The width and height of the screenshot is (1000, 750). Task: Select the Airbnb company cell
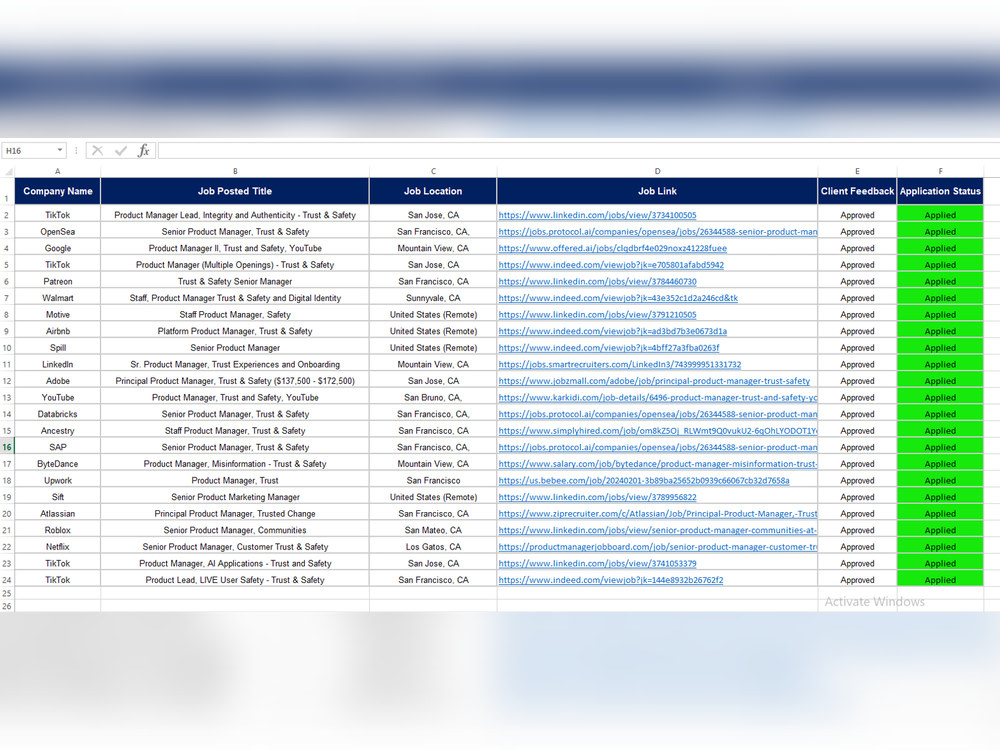[x=57, y=332]
